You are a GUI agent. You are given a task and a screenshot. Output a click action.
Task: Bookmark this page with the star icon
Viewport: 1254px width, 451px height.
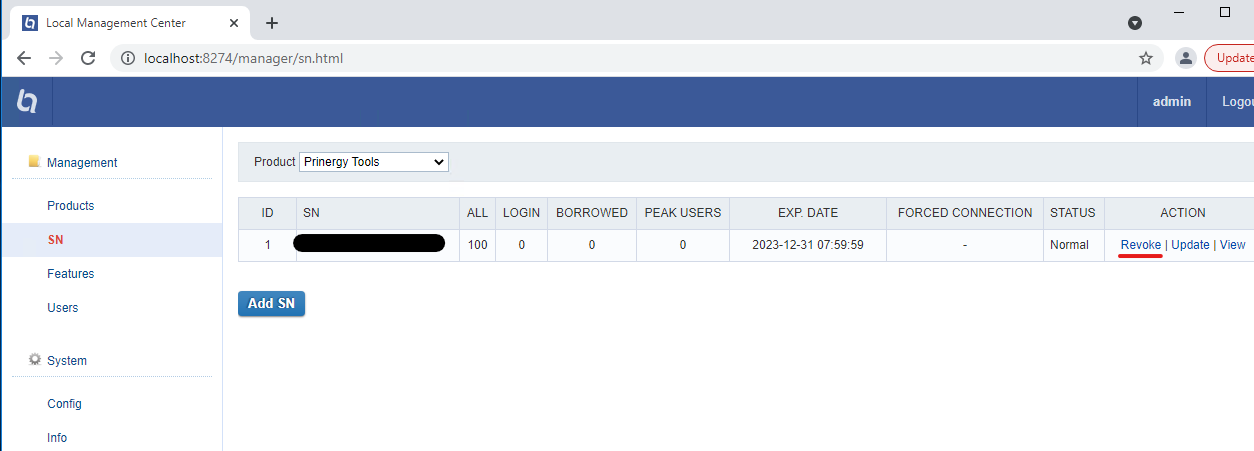pyautogui.click(x=1146, y=58)
